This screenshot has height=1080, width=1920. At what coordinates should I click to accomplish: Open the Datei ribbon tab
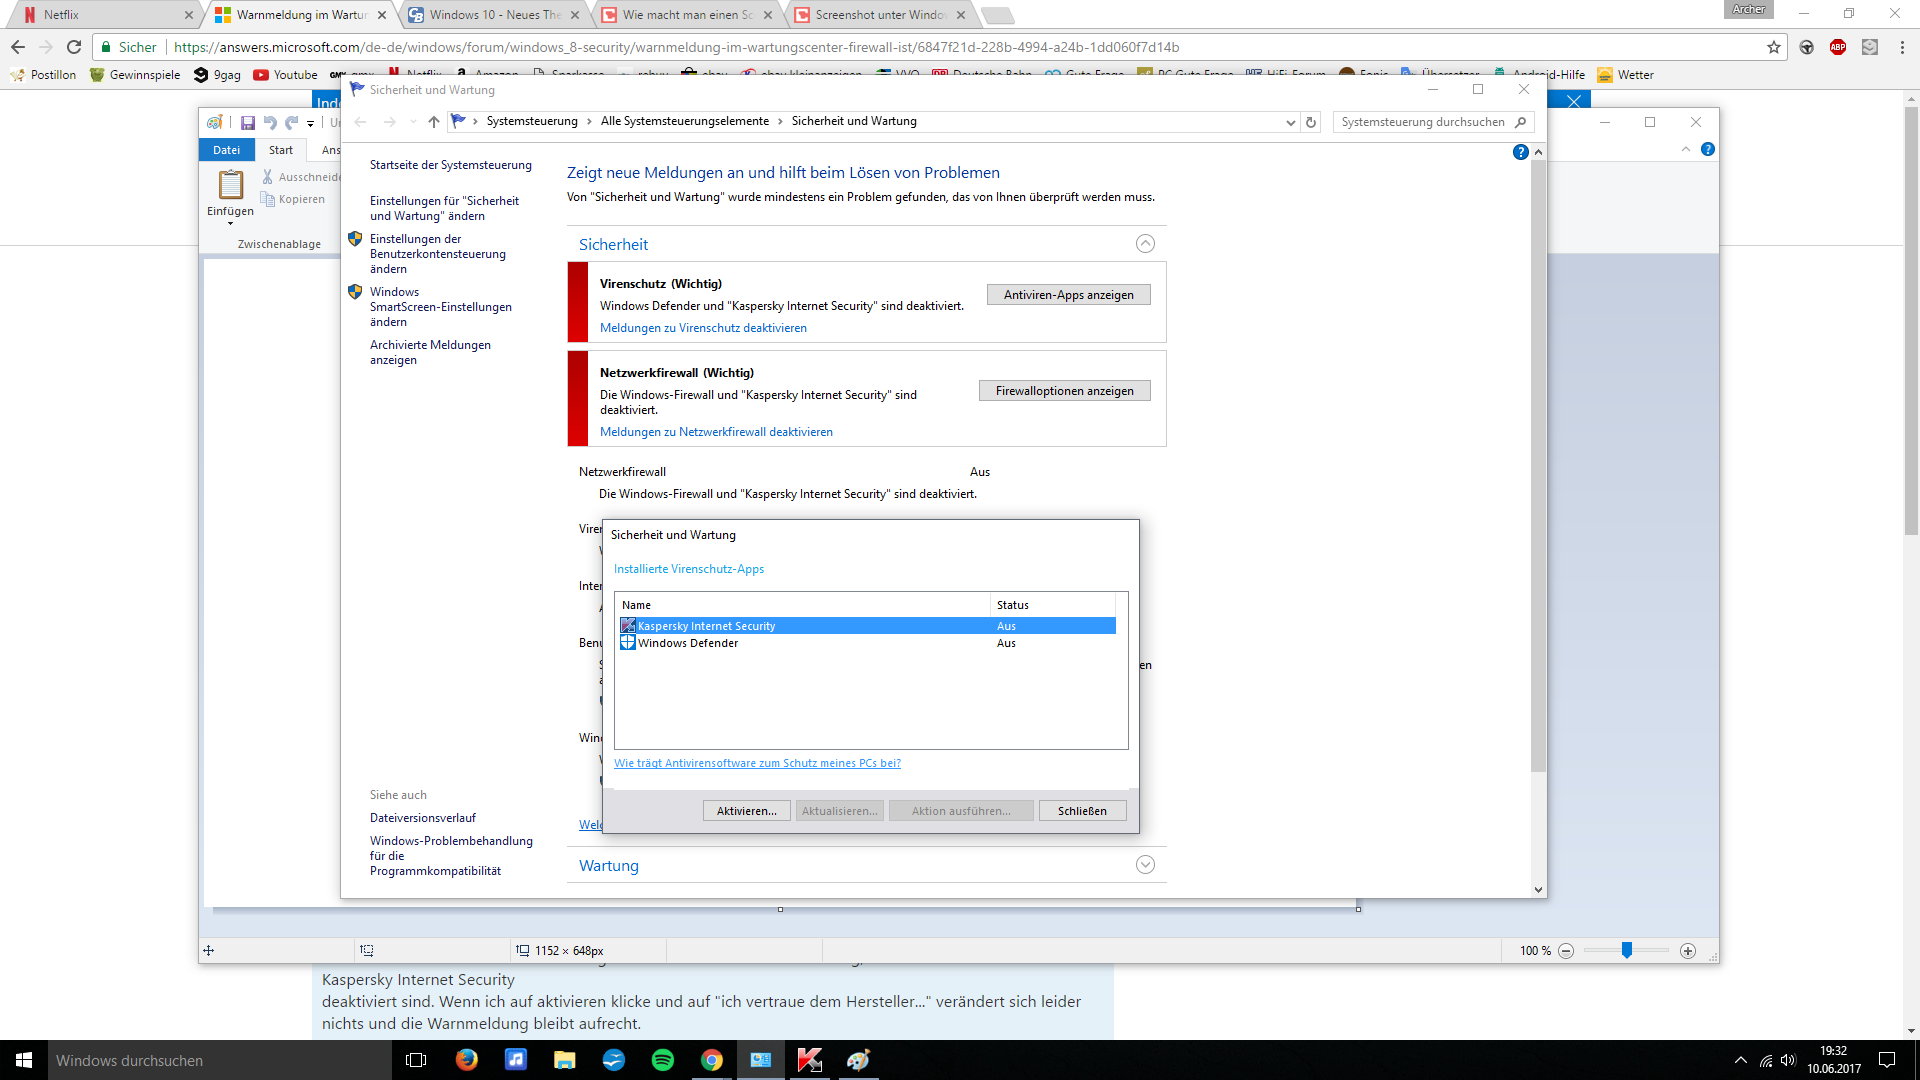click(226, 150)
